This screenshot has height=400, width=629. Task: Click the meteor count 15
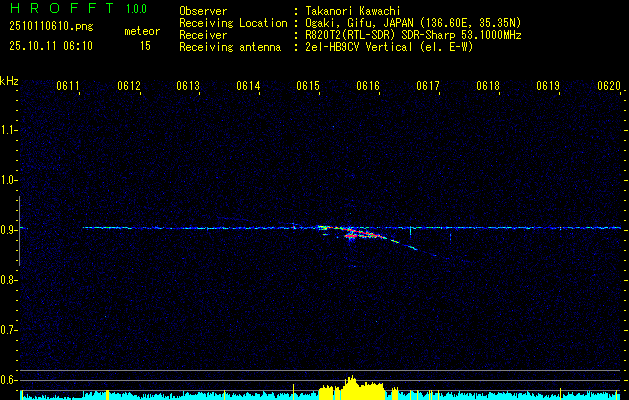pyautogui.click(x=145, y=46)
